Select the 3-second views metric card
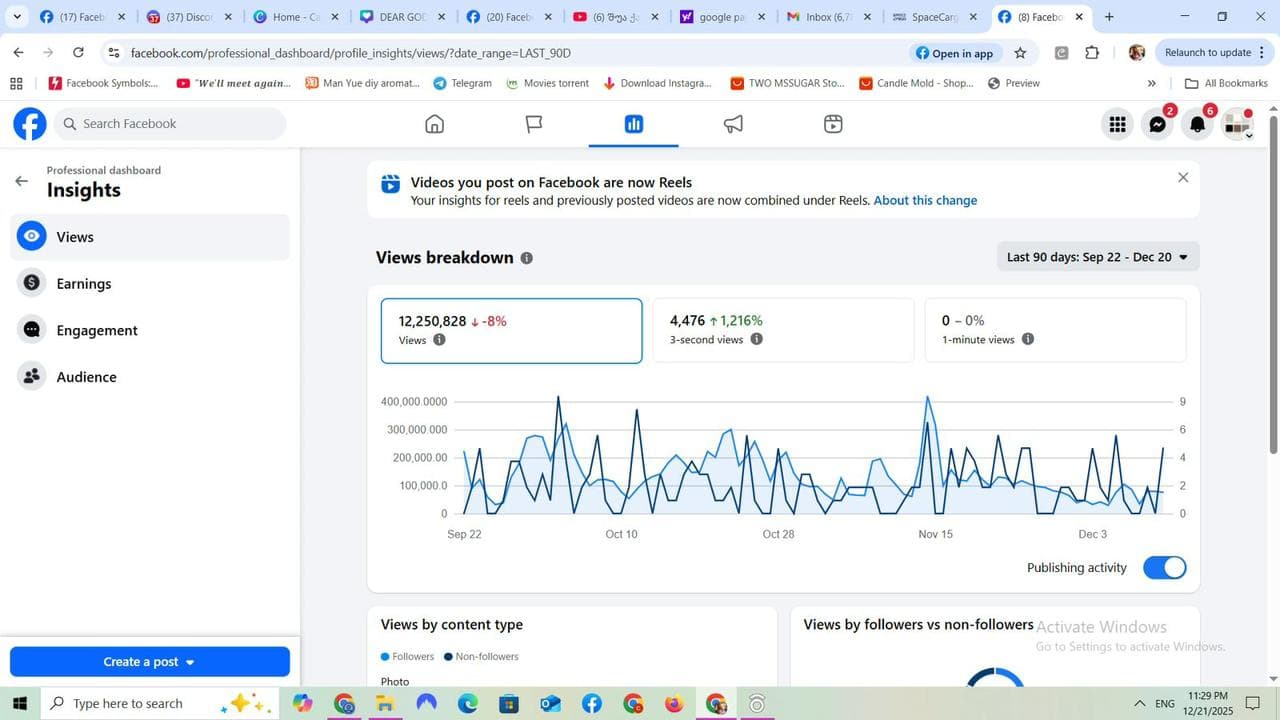1280x720 pixels. coord(782,330)
